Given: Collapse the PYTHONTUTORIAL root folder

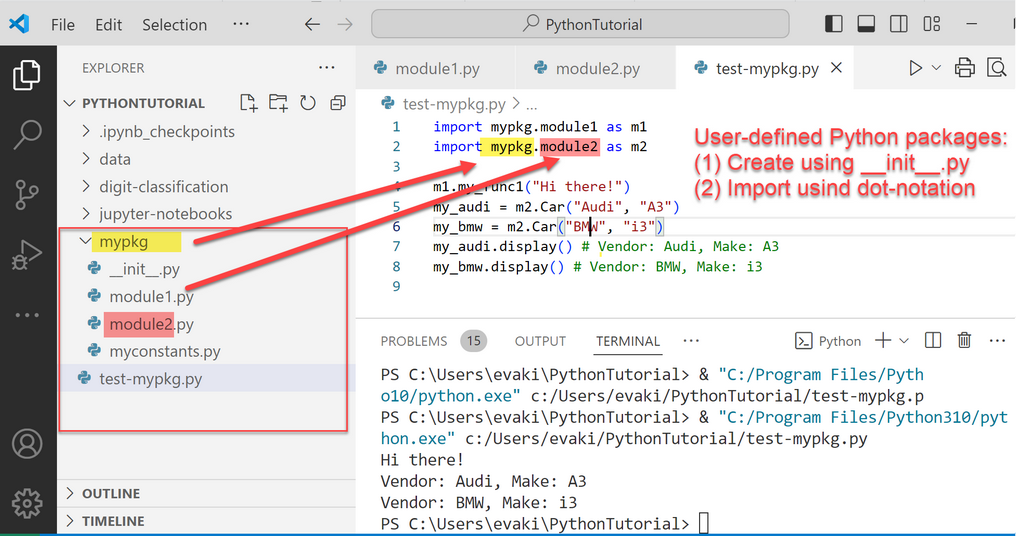Looking at the screenshot, I should pyautogui.click(x=70, y=103).
